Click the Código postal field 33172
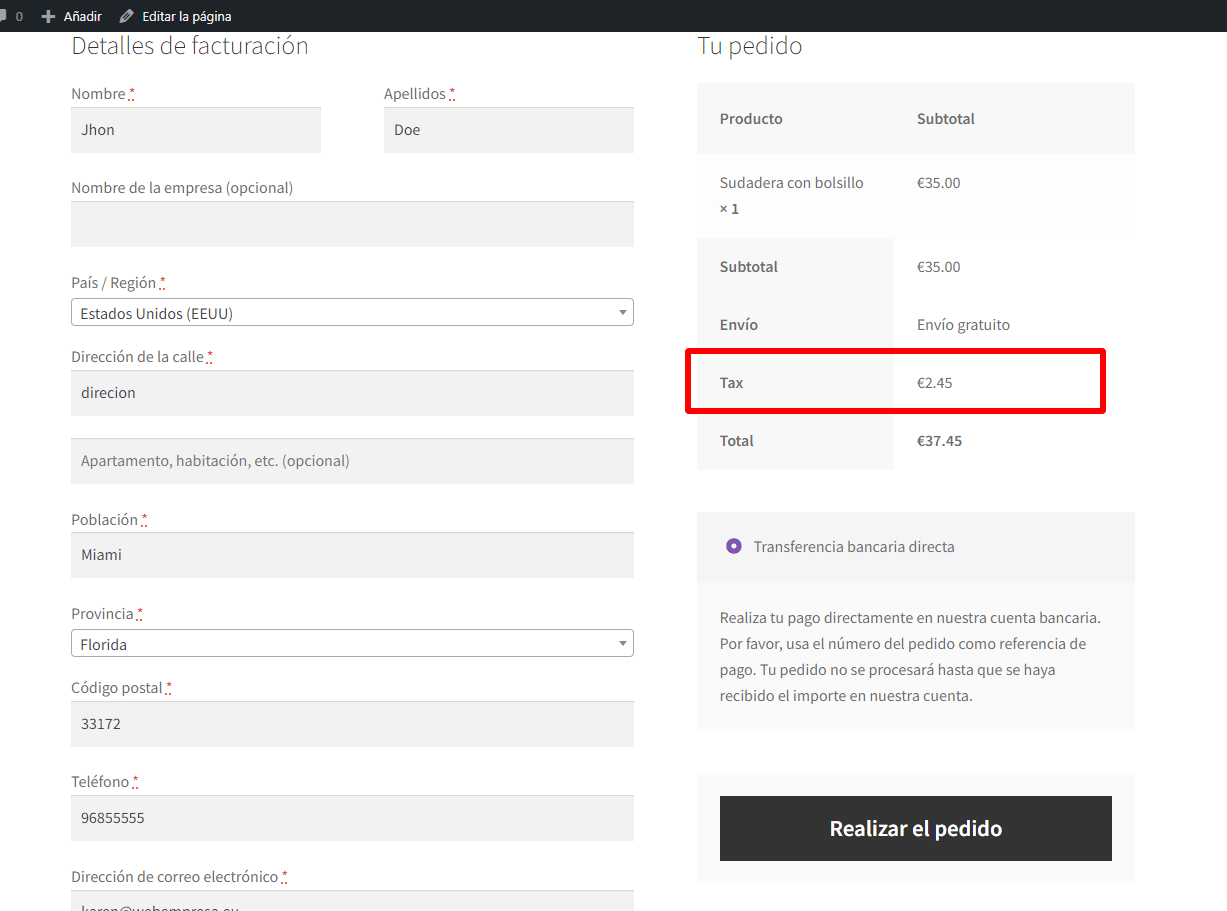This screenshot has width=1227, height=911. point(352,724)
